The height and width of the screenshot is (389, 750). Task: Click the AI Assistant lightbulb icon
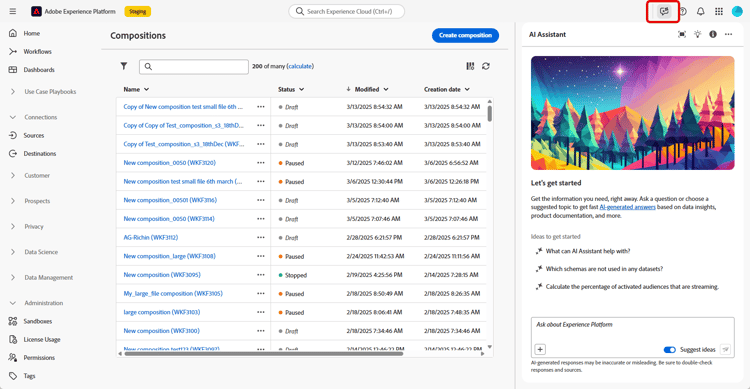(698, 34)
